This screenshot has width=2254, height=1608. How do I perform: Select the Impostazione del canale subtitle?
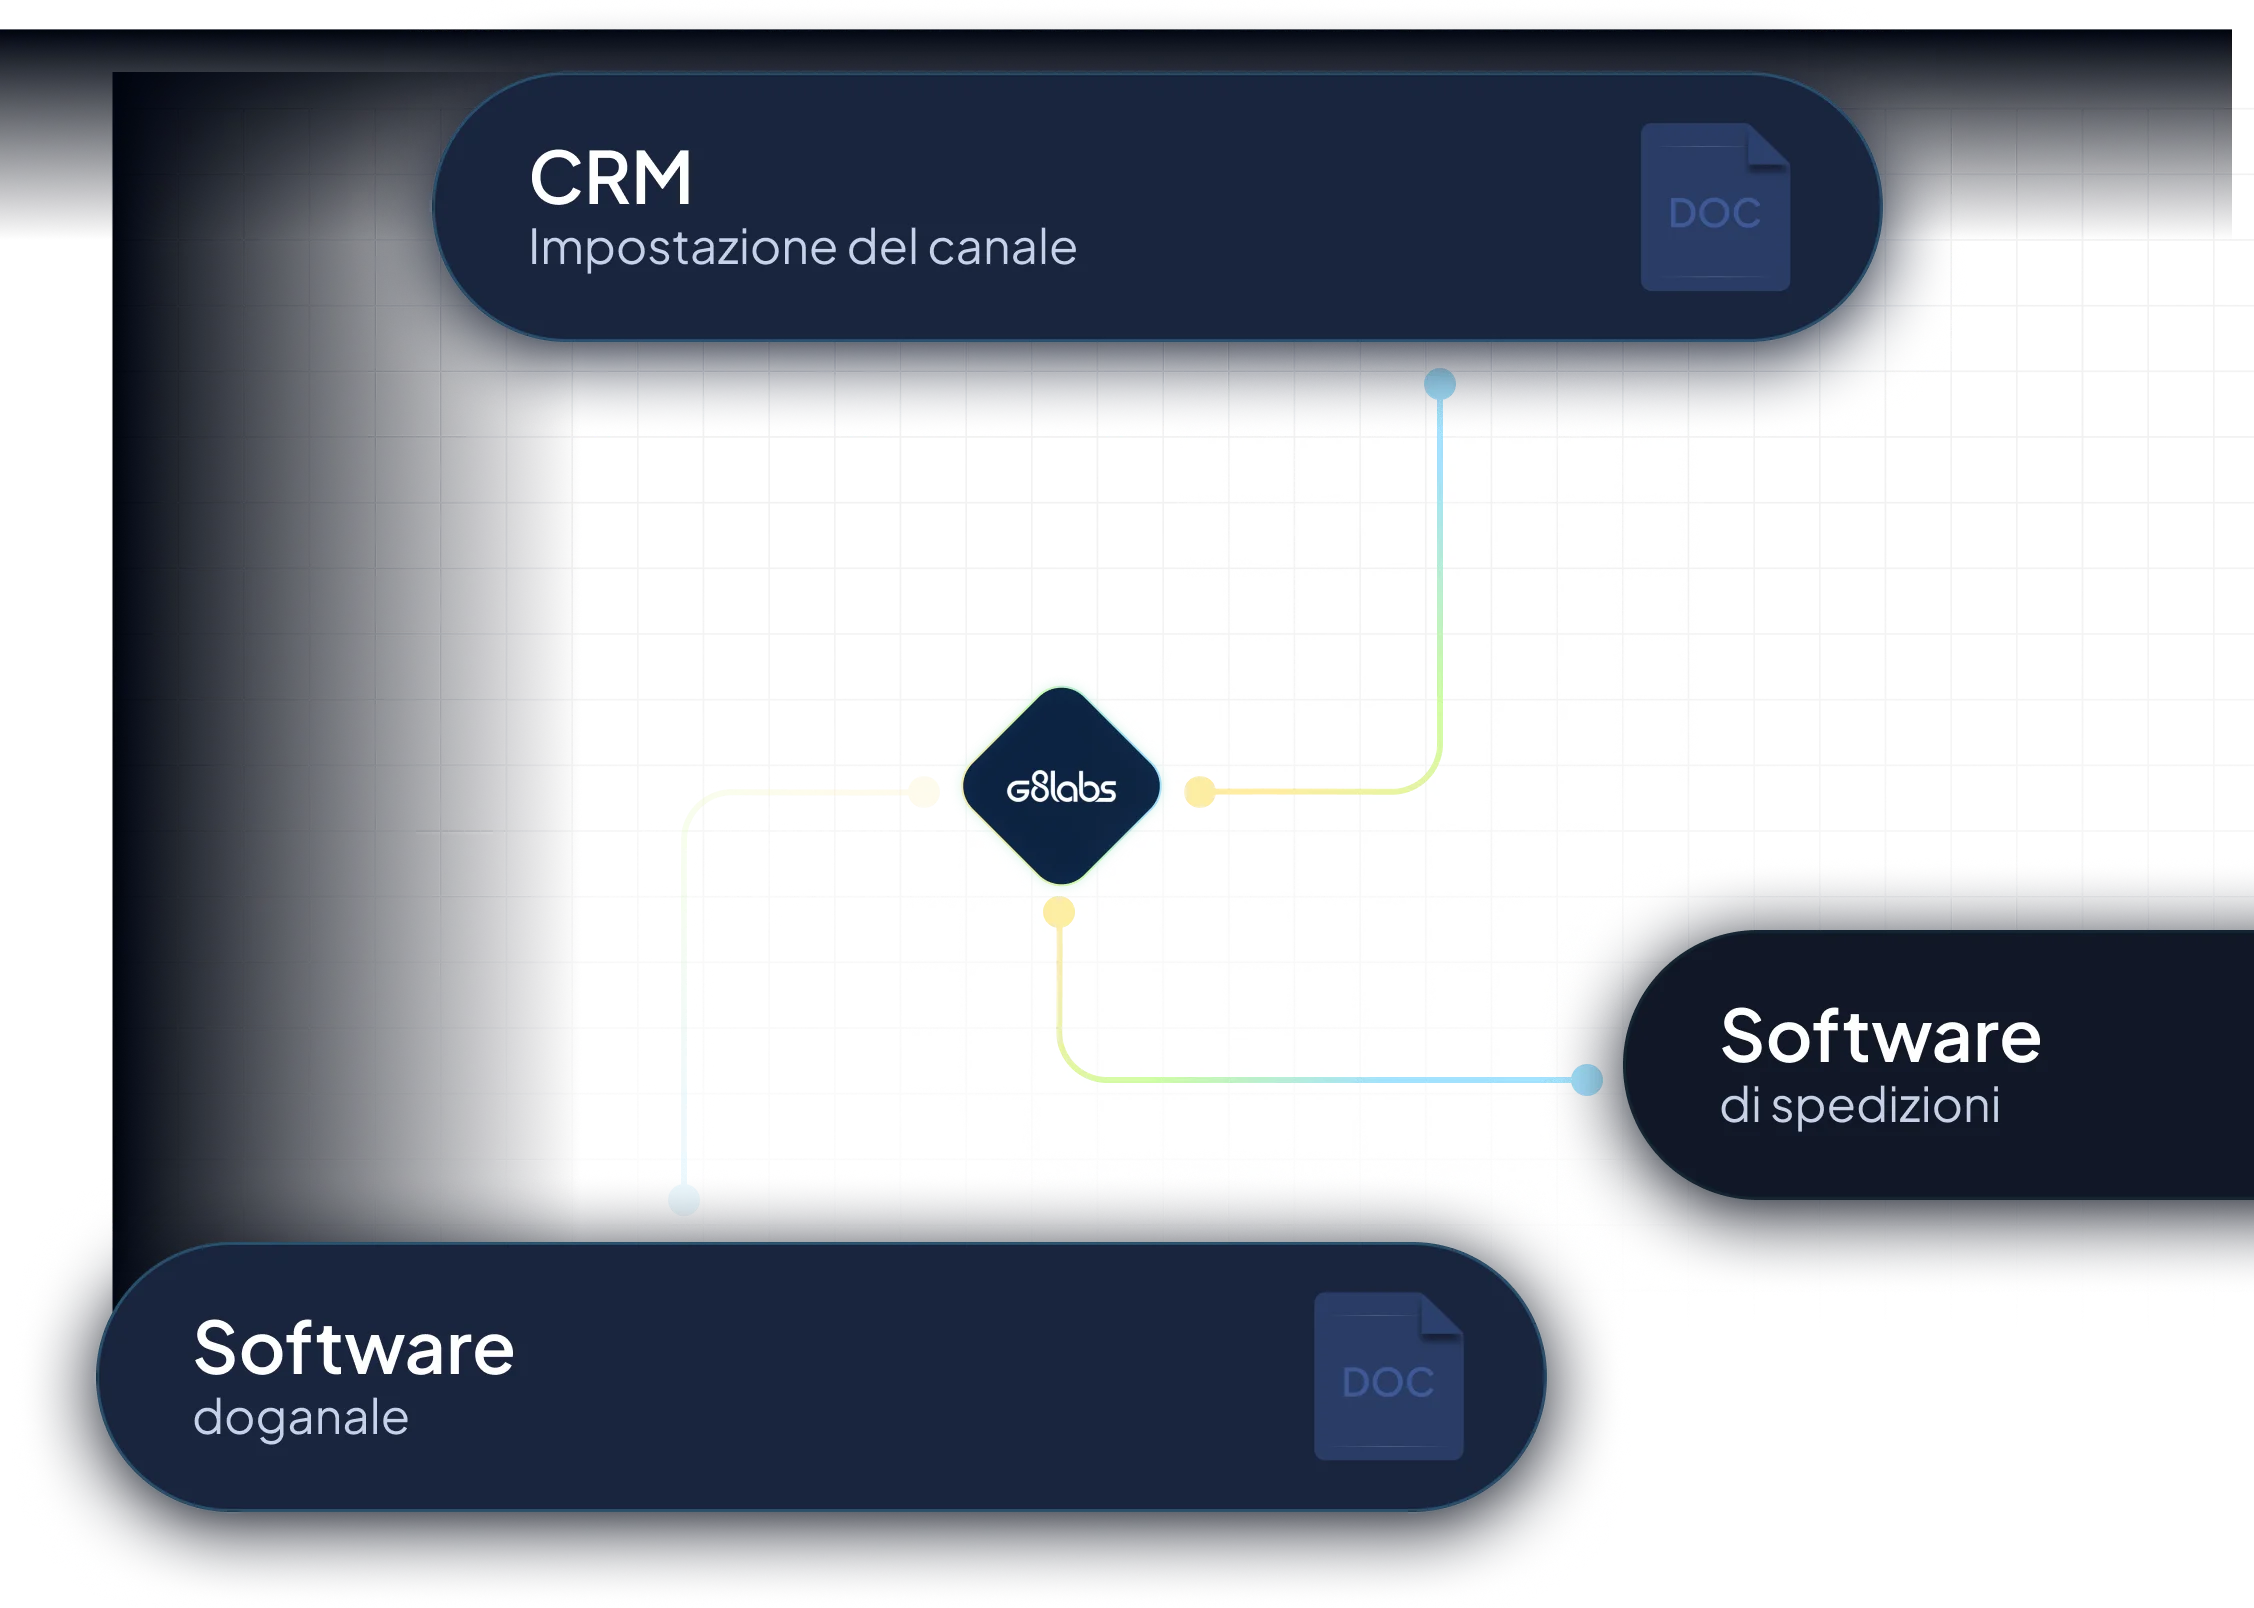[802, 248]
